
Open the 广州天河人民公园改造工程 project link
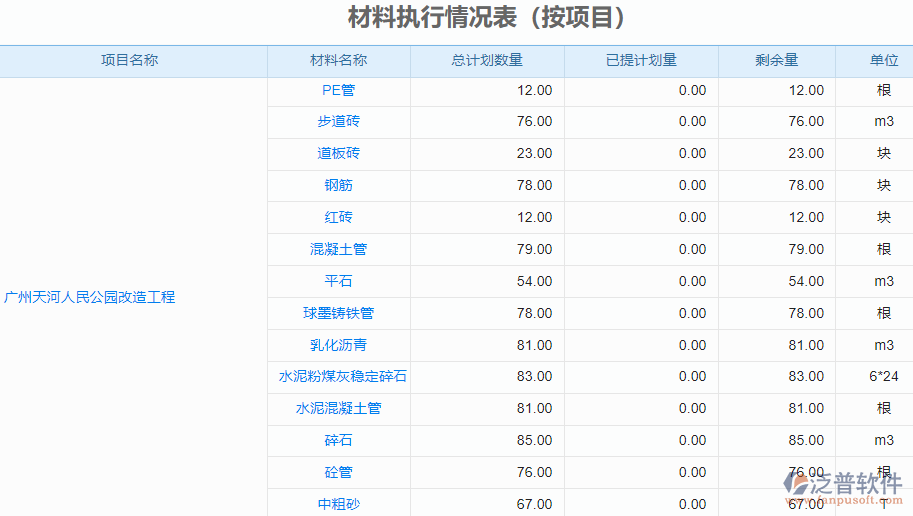point(89,297)
